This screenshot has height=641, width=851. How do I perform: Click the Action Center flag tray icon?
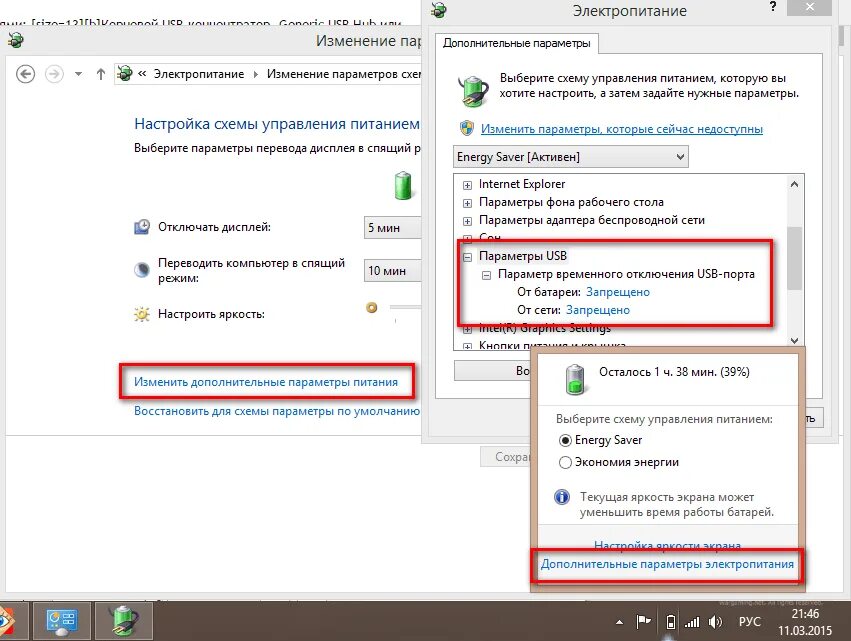[643, 622]
